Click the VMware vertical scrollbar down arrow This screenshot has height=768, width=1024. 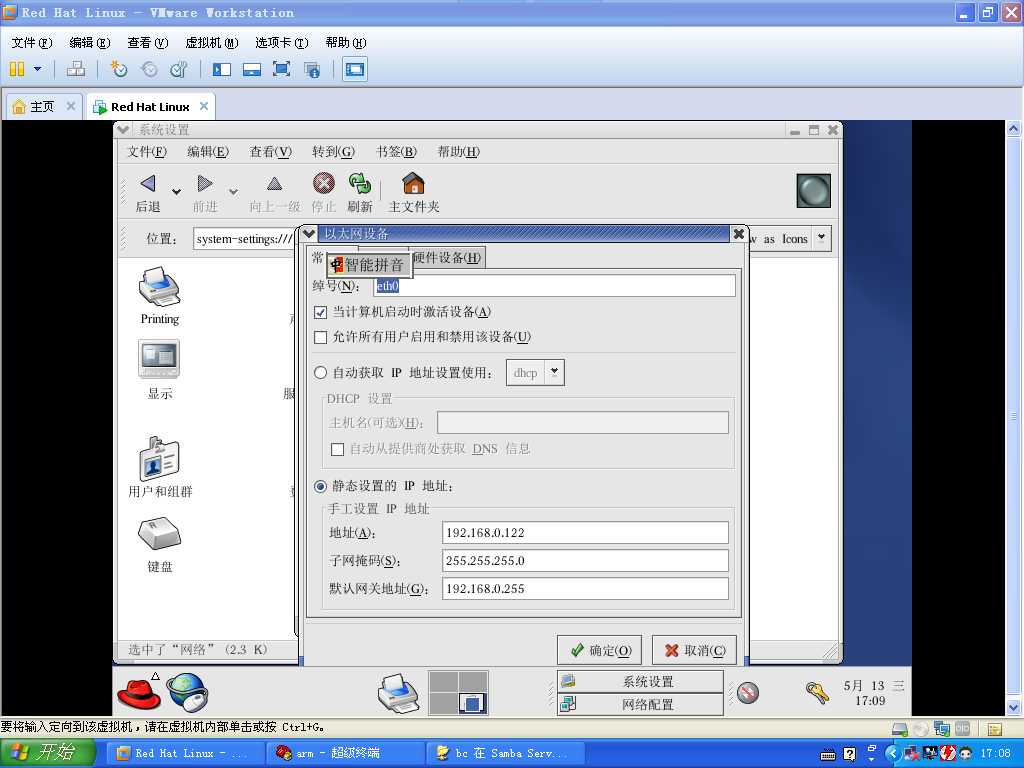coord(1014,707)
